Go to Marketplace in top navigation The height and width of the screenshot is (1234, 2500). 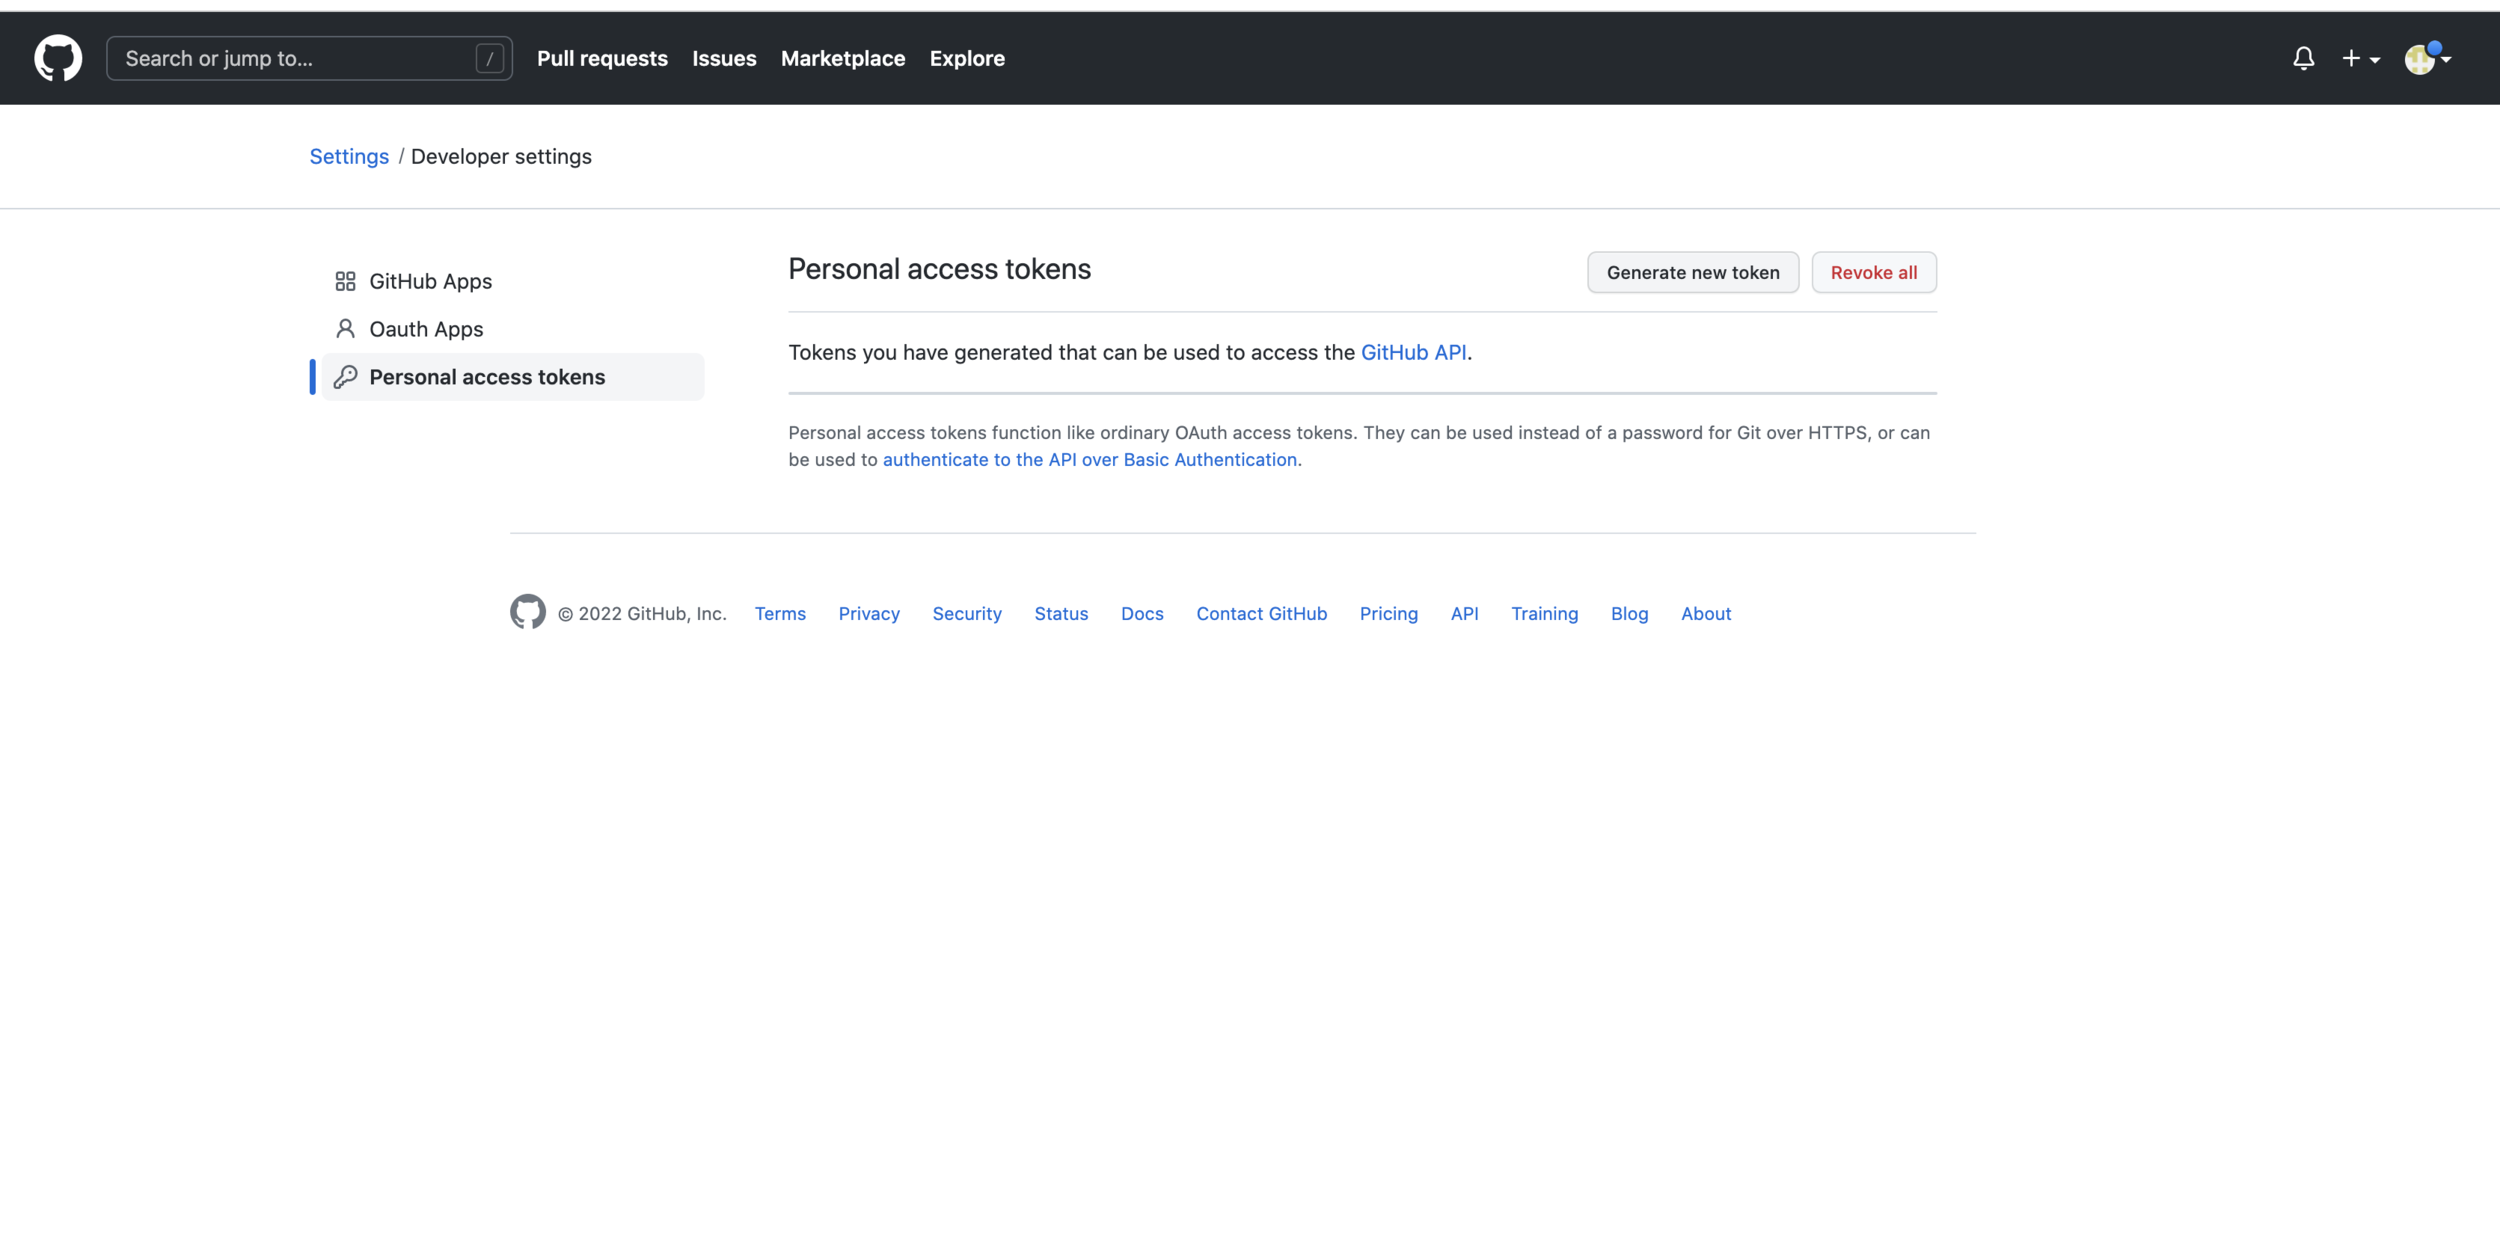pyautogui.click(x=842, y=59)
